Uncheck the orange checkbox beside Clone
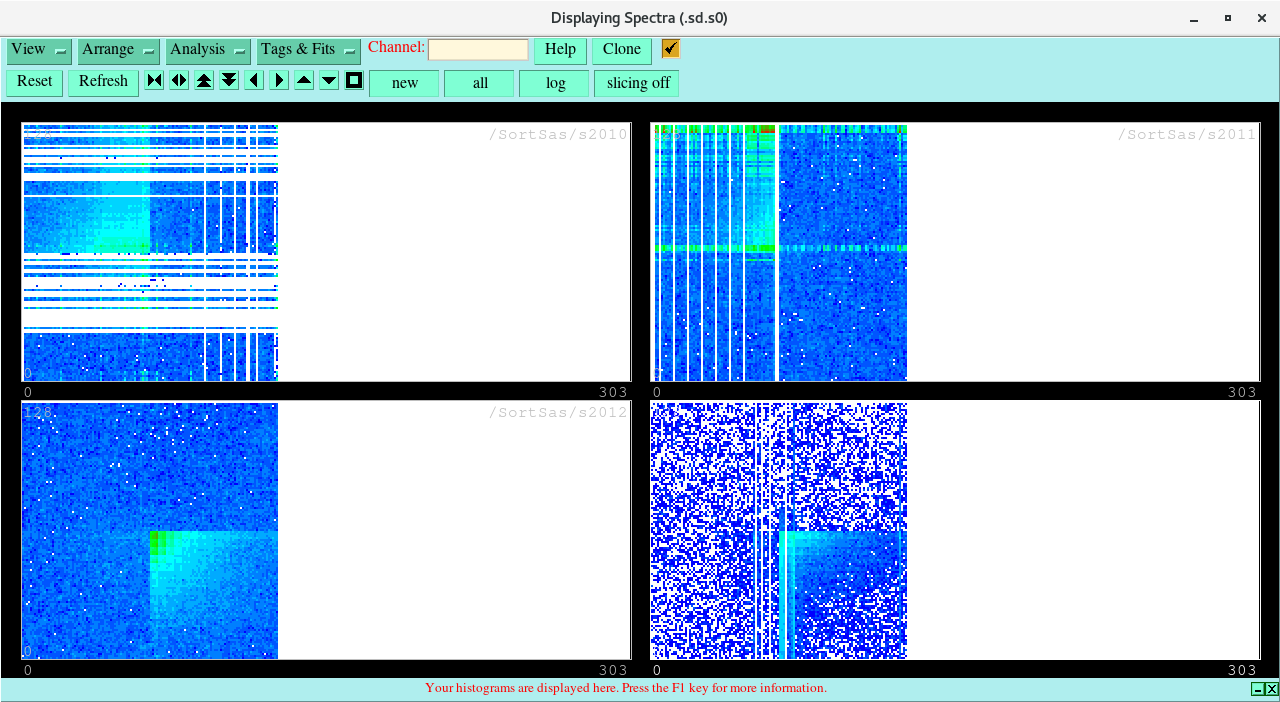The height and width of the screenshot is (702, 1280). pos(669,47)
